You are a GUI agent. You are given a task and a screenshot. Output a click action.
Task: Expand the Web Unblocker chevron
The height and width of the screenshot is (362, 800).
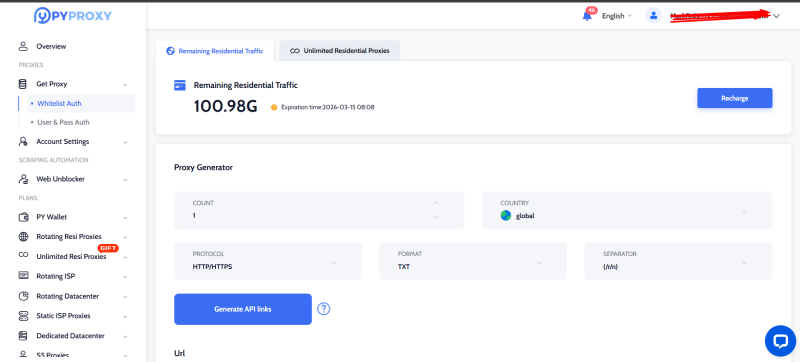(125, 180)
